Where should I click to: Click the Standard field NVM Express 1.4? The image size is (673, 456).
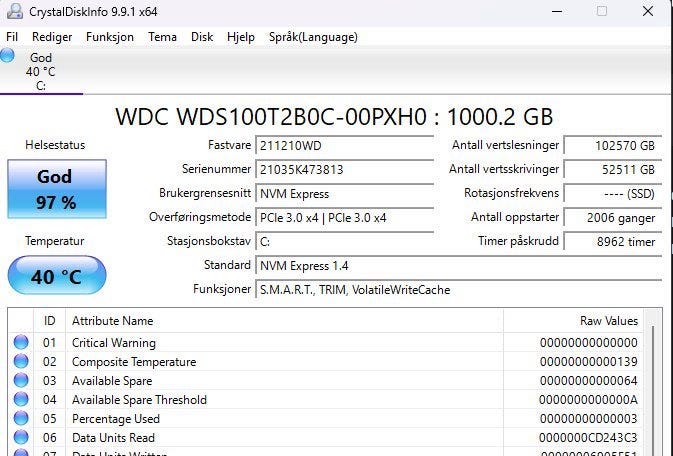click(459, 266)
